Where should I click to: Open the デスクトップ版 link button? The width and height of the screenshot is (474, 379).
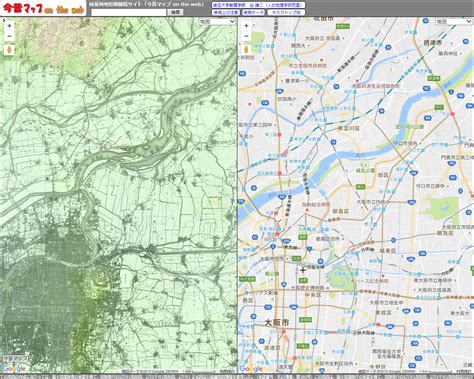(286, 12)
